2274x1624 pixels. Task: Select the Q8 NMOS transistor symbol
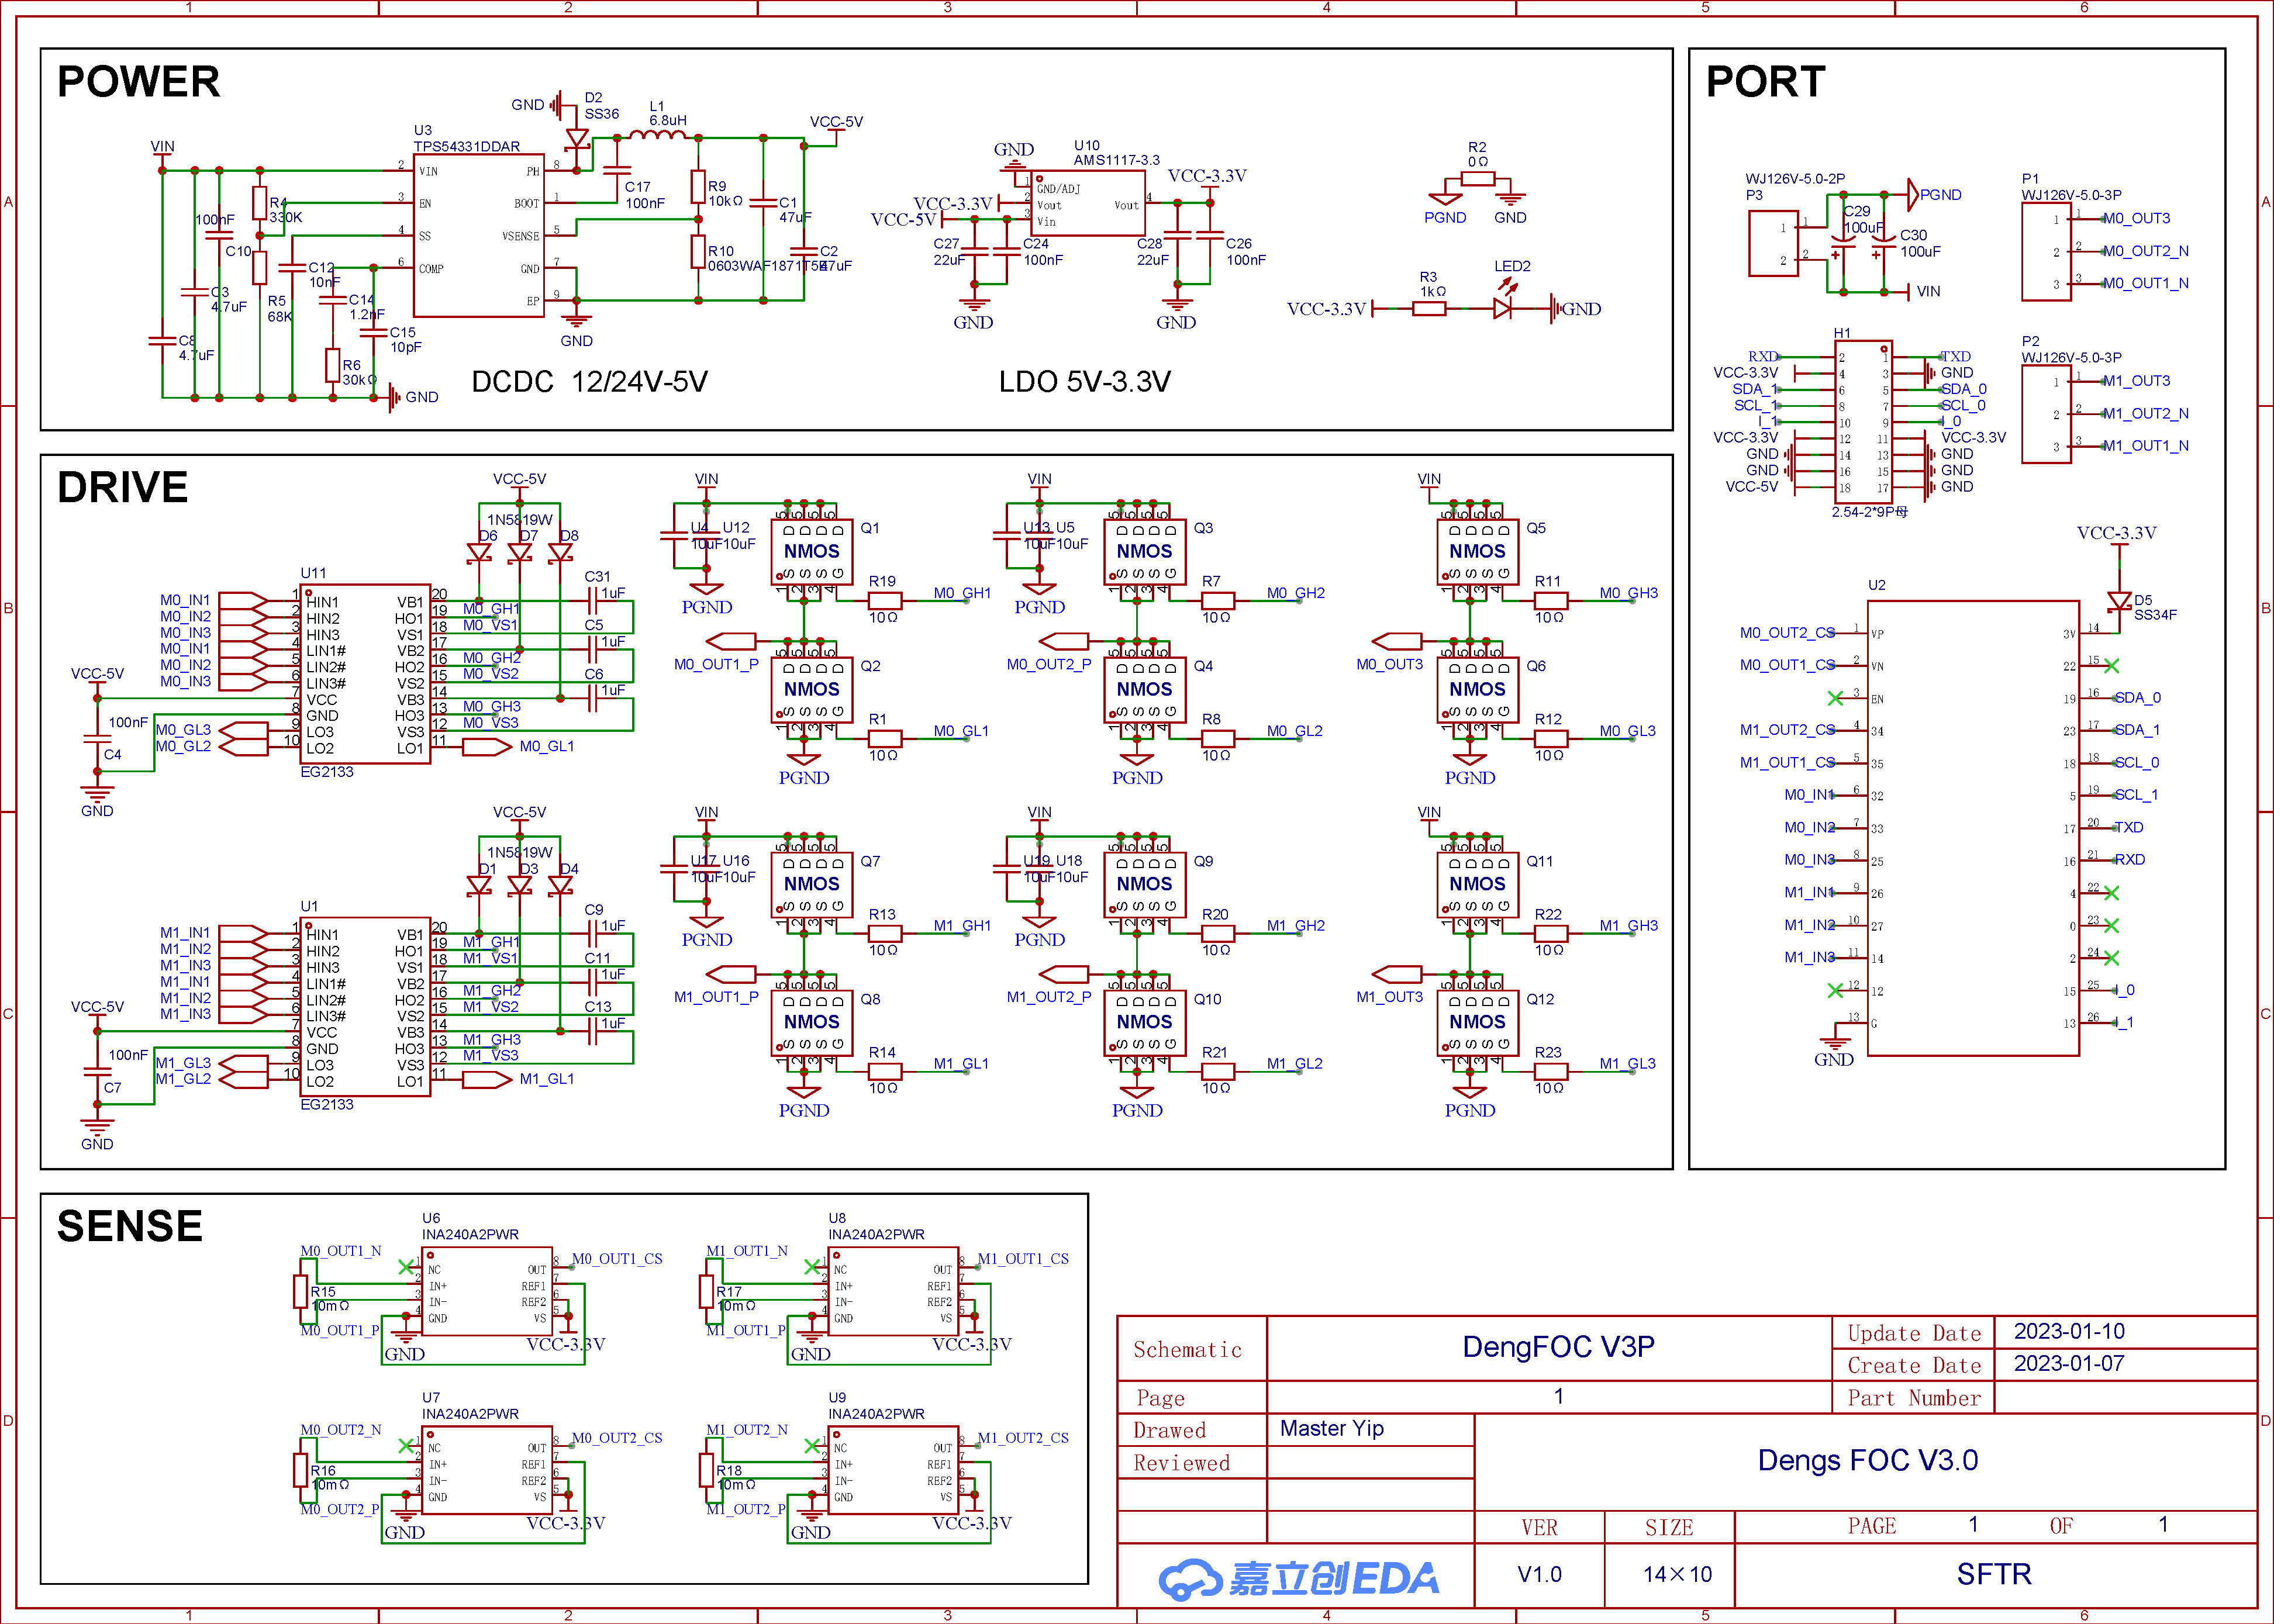(812, 1023)
